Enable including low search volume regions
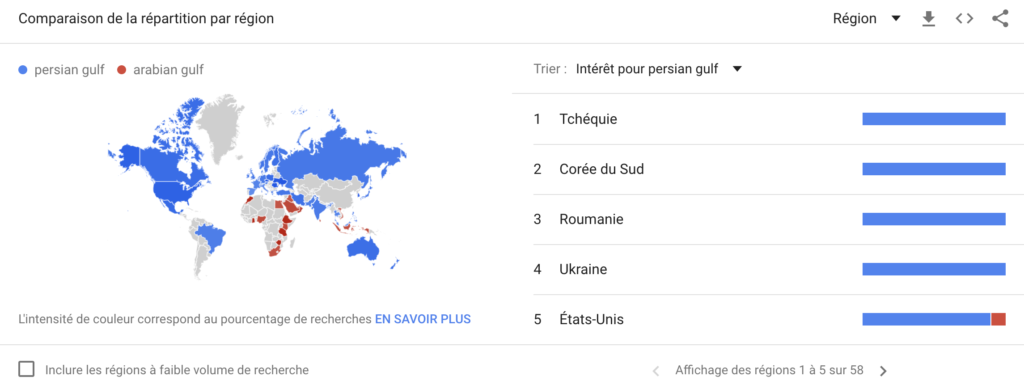The width and height of the screenshot is (1024, 389). click(27, 369)
